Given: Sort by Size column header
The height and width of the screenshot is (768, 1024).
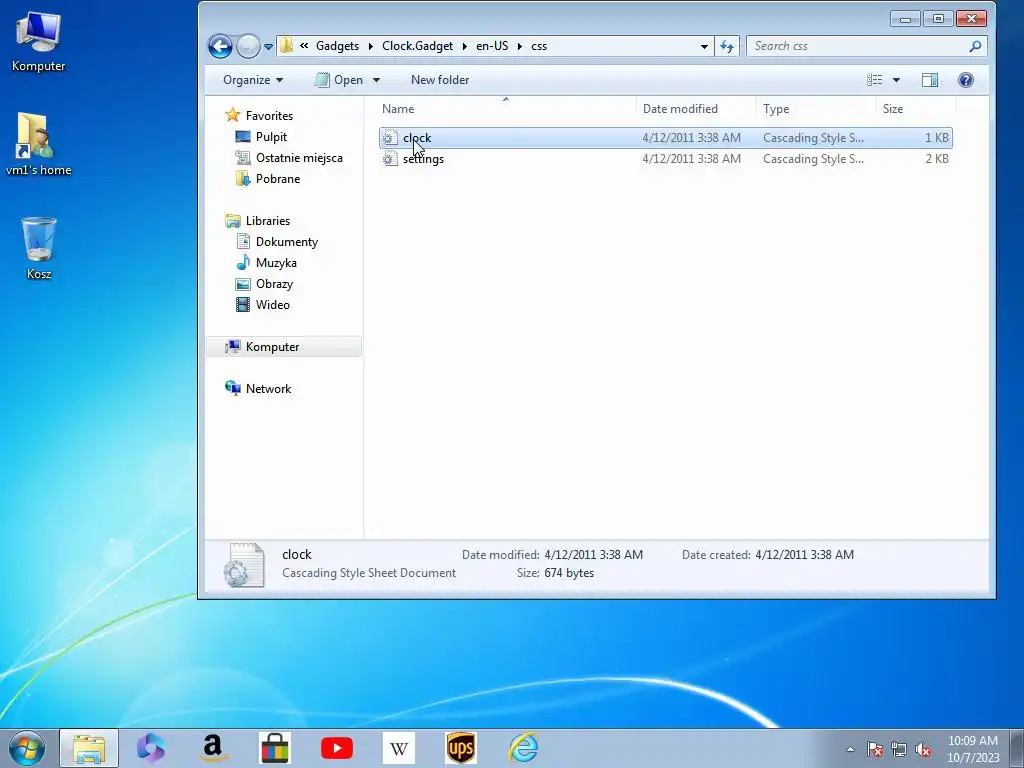Looking at the screenshot, I should [x=916, y=108].
